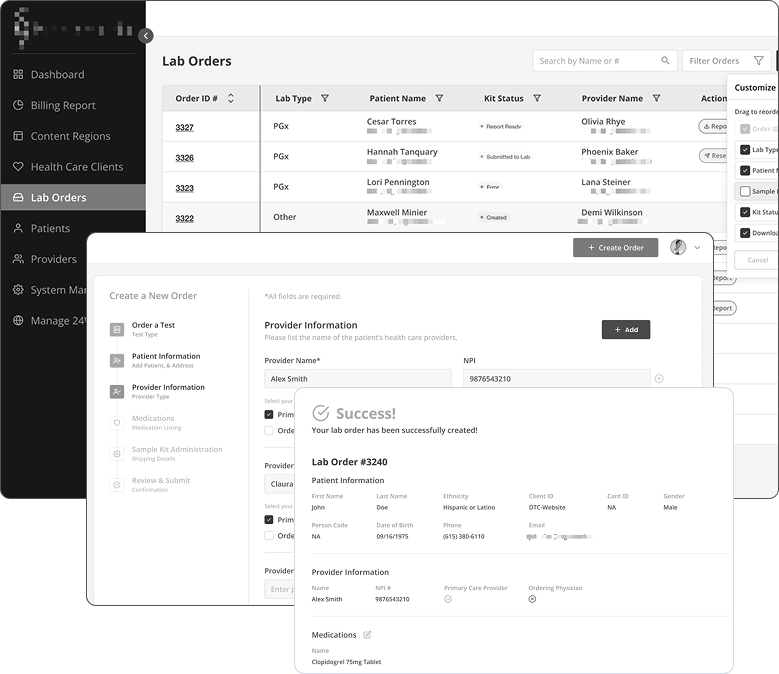Uncheck the Kit Status column checkbox
The image size is (779, 674).
(745, 212)
